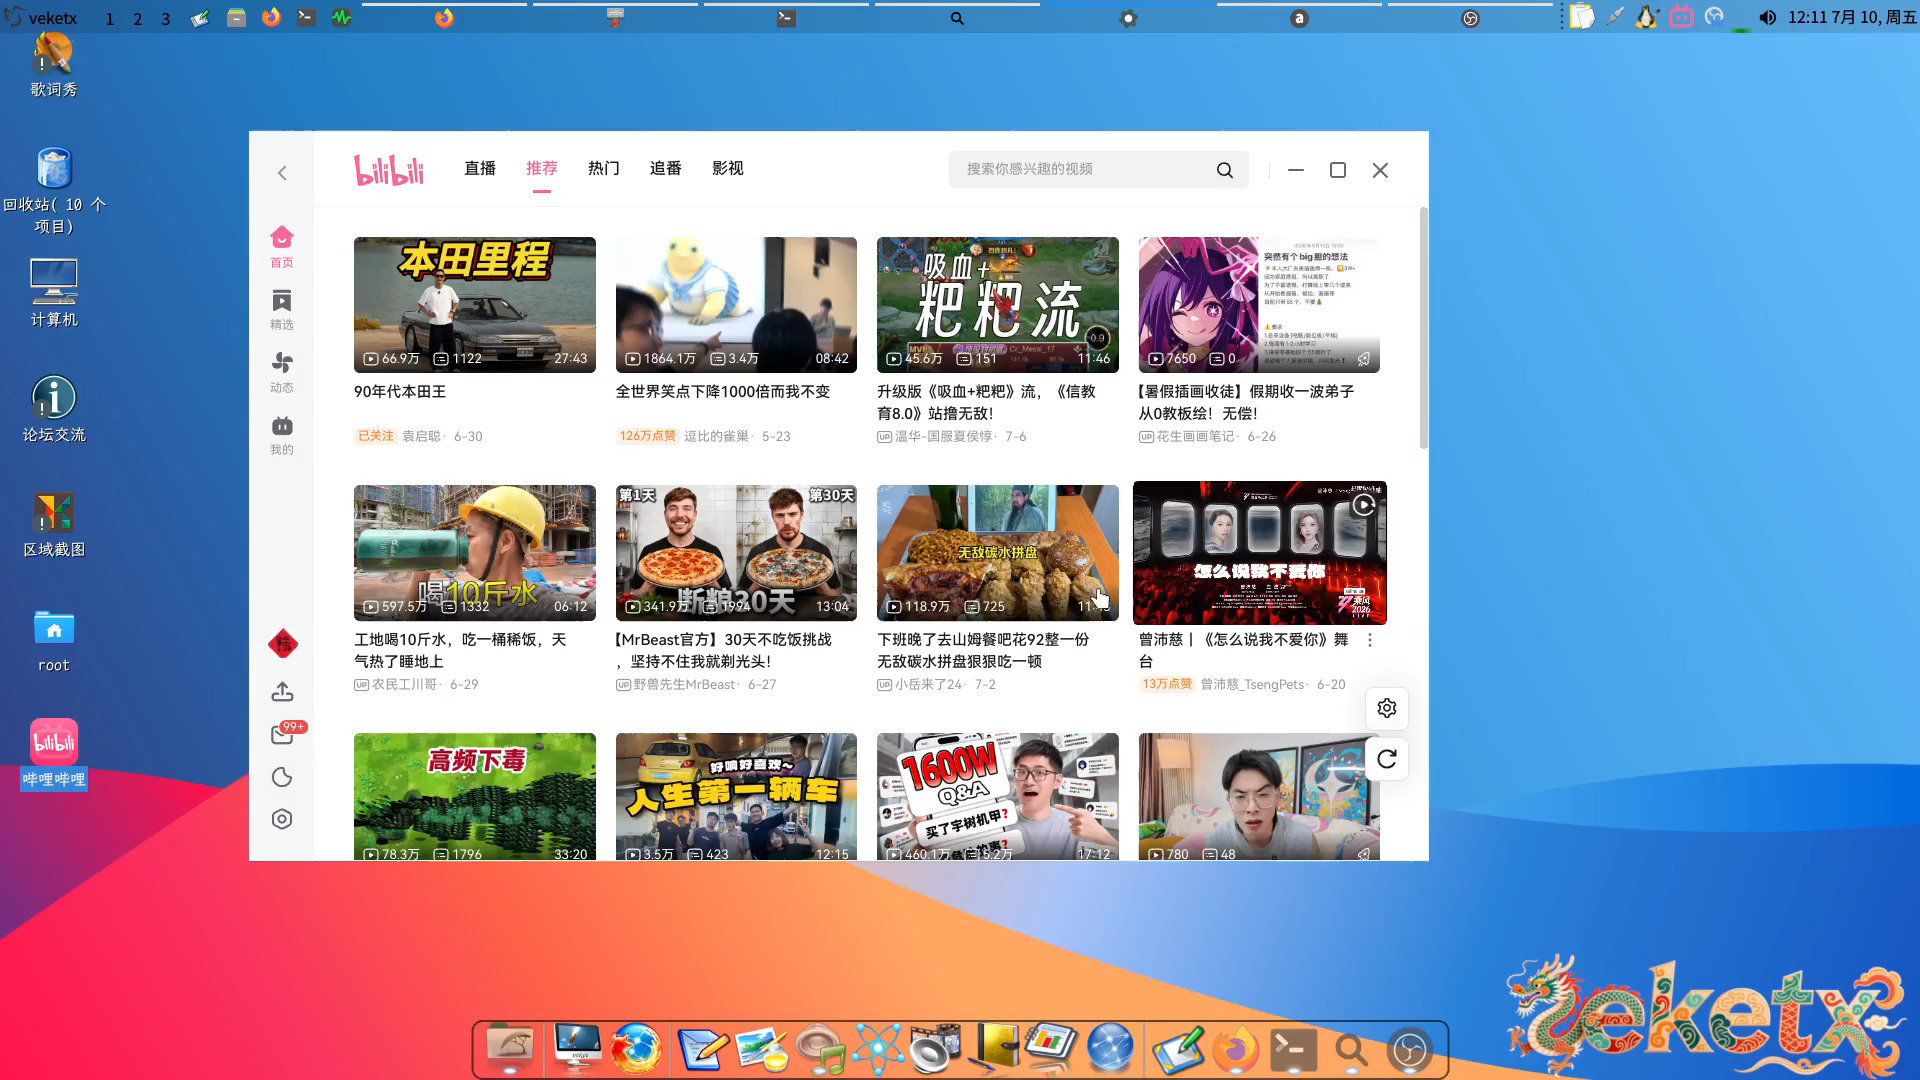Click the Firefox launcher in top panel
The width and height of the screenshot is (1920, 1080).
[271, 17]
